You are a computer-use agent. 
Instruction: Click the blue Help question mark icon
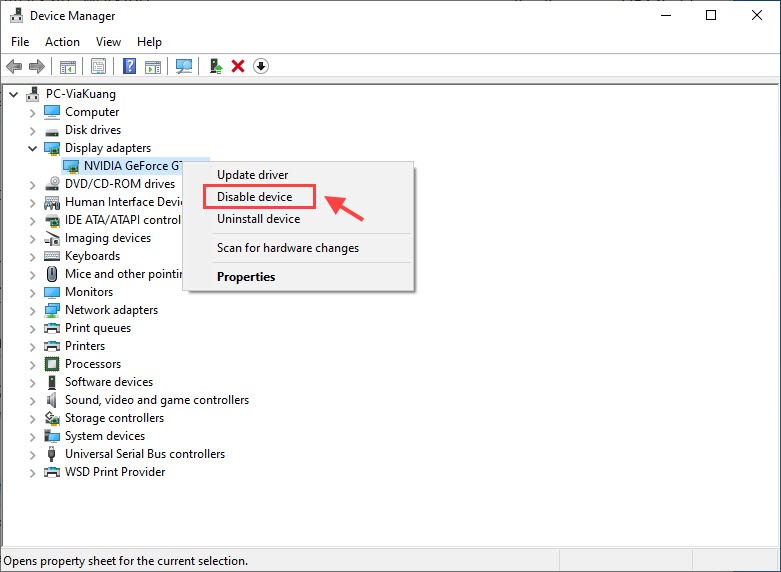[x=130, y=66]
